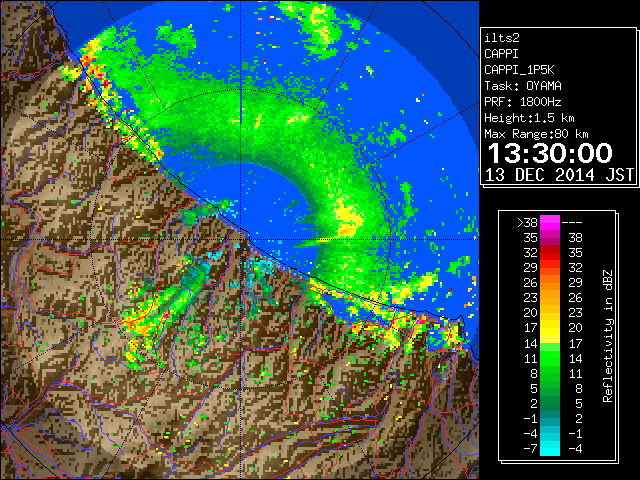Viewport: 640px width, 480px height.
Task: Pick the orange 26-29 dBZ legend swatch
Action: pyautogui.click(x=550, y=283)
